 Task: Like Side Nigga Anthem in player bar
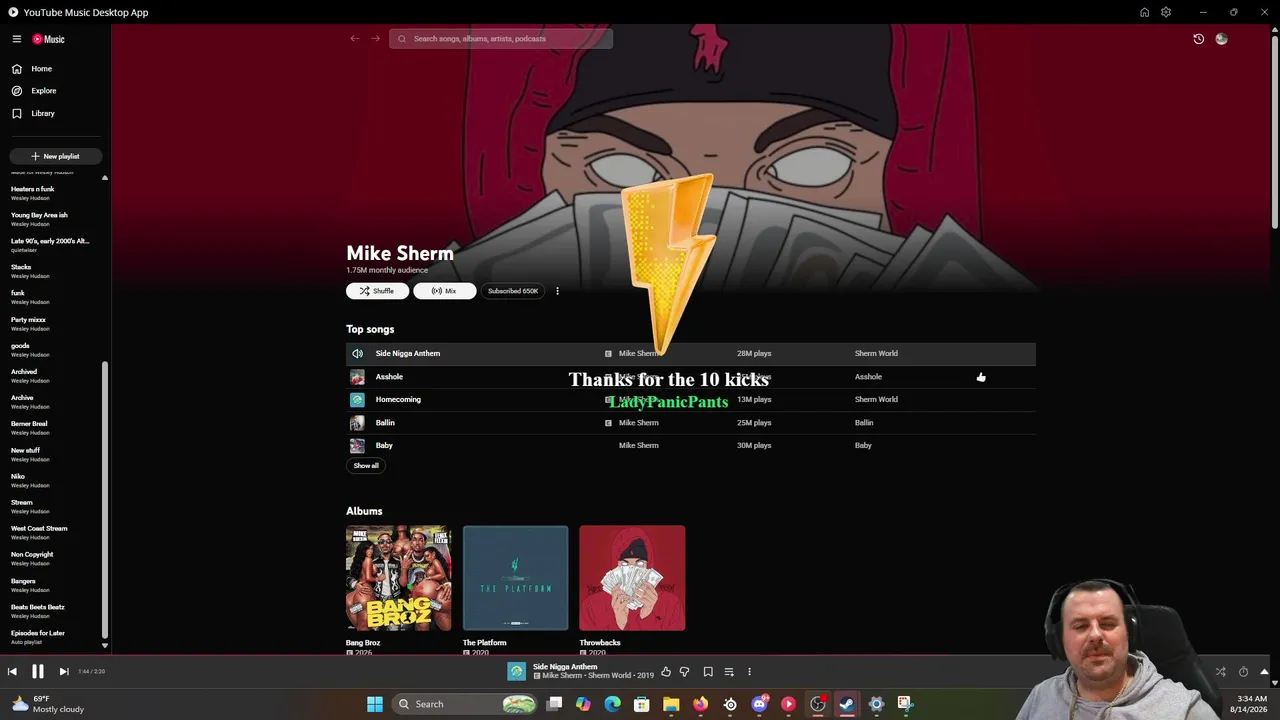666,672
